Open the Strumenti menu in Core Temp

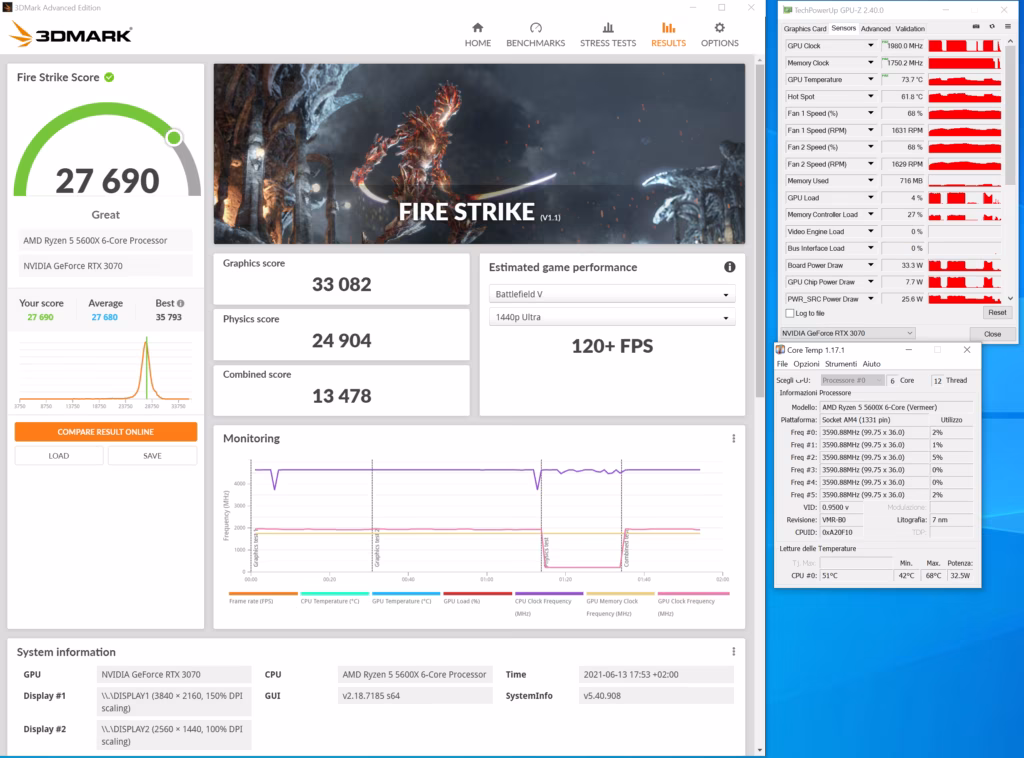[840, 364]
